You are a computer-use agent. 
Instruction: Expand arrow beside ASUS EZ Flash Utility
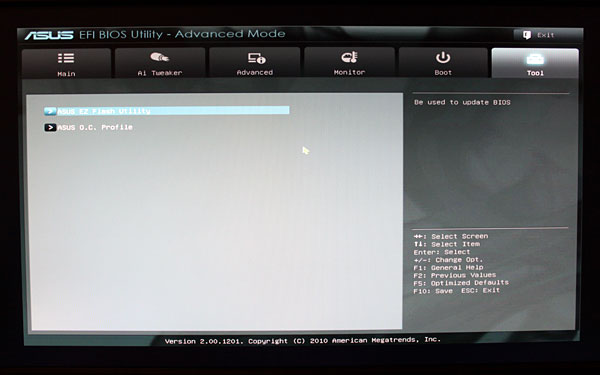point(50,111)
